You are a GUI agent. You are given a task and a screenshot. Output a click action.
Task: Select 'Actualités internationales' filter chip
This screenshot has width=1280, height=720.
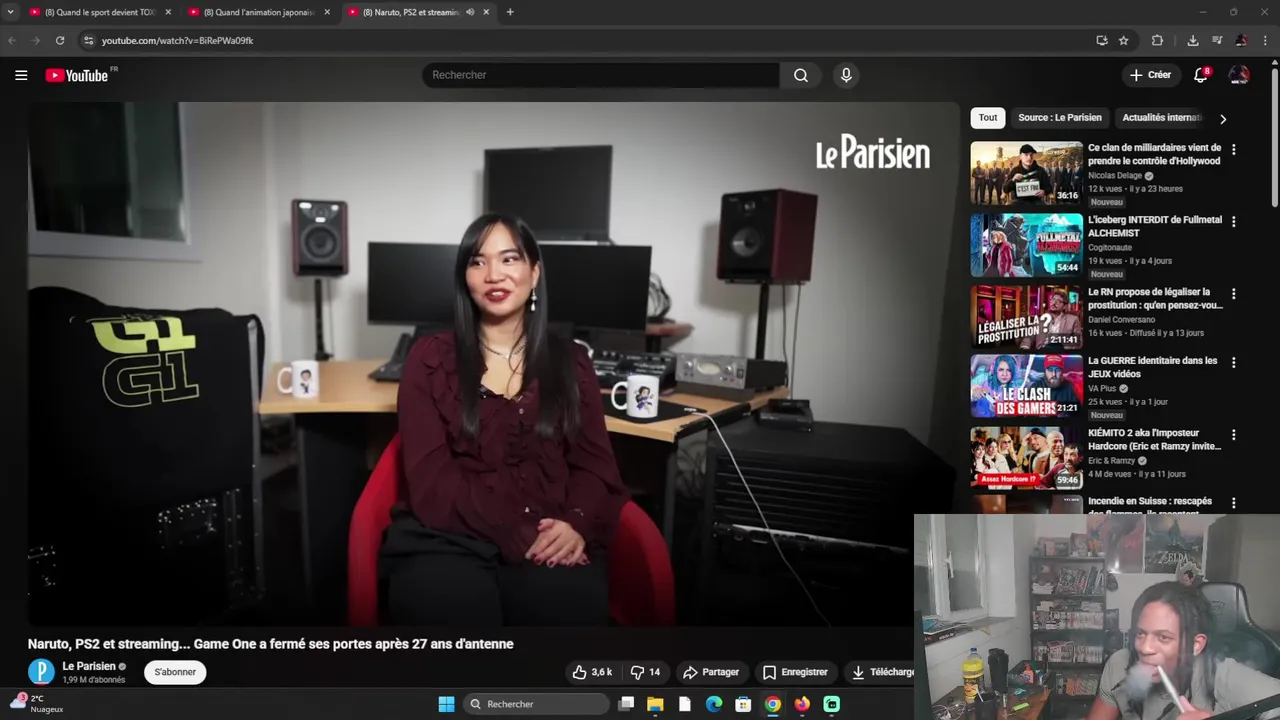coord(1162,118)
